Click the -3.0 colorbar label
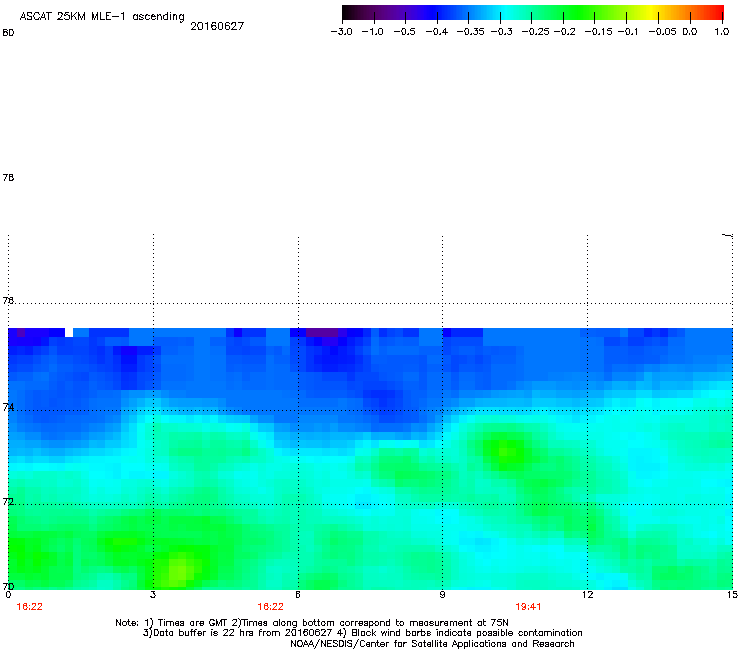Screen dimensions: 740x650 [341, 32]
